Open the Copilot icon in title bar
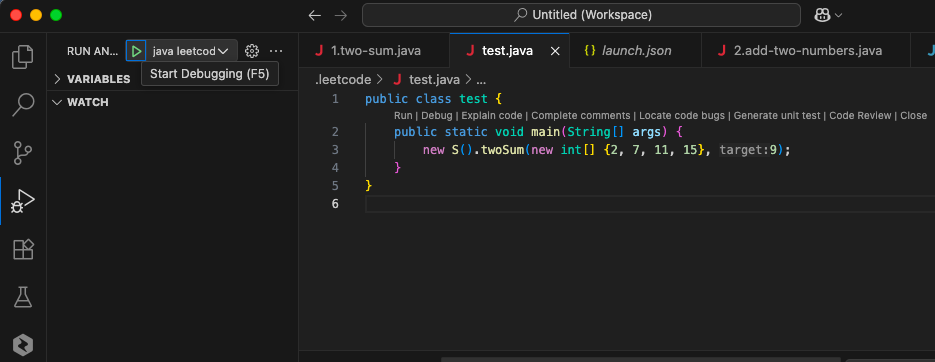The width and height of the screenshot is (935, 362). 822,16
